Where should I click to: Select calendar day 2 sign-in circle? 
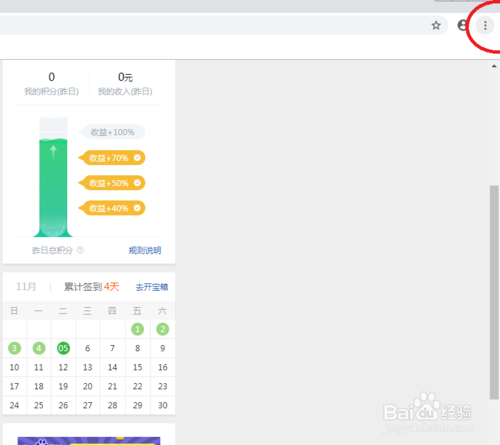coord(163,329)
